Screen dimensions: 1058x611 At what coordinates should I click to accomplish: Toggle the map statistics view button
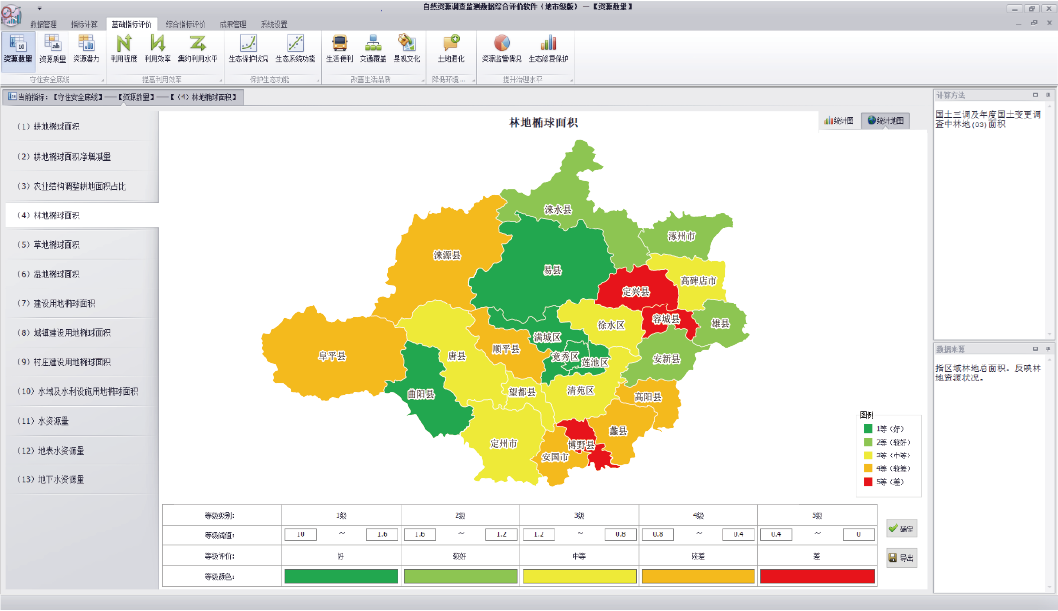(886, 120)
